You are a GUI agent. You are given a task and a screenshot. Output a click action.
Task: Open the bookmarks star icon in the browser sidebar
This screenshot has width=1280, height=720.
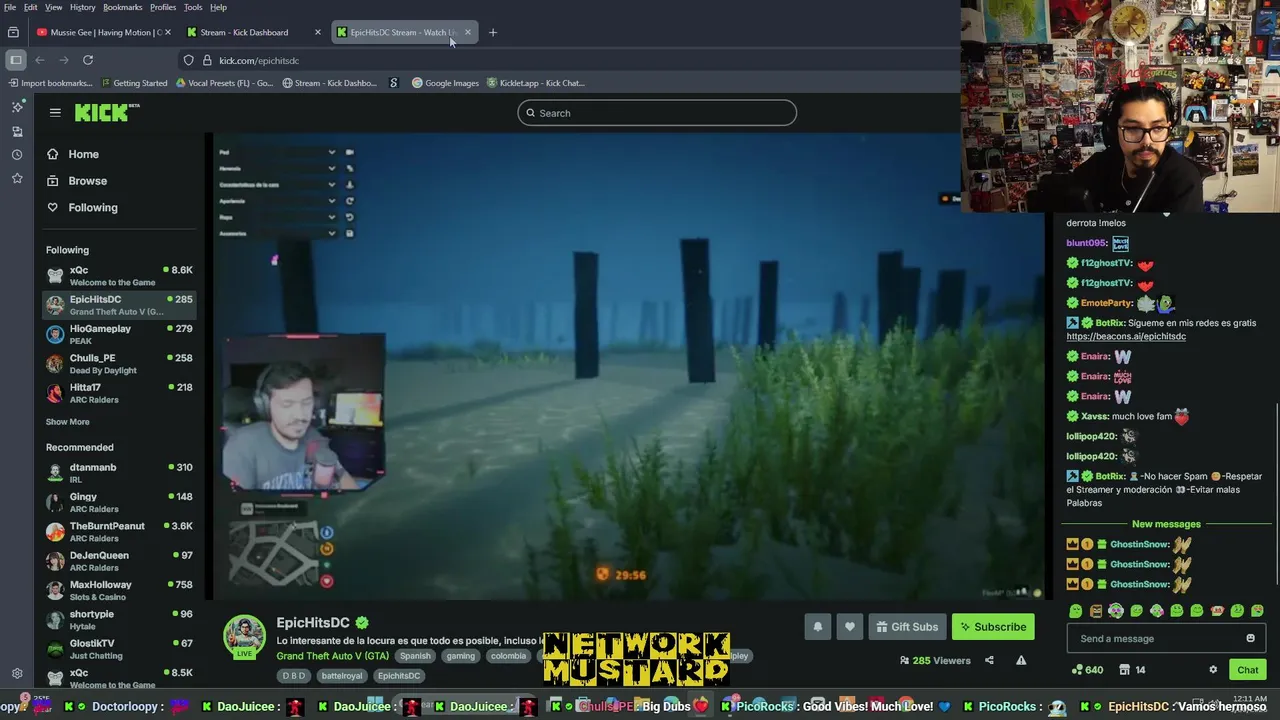(x=17, y=178)
